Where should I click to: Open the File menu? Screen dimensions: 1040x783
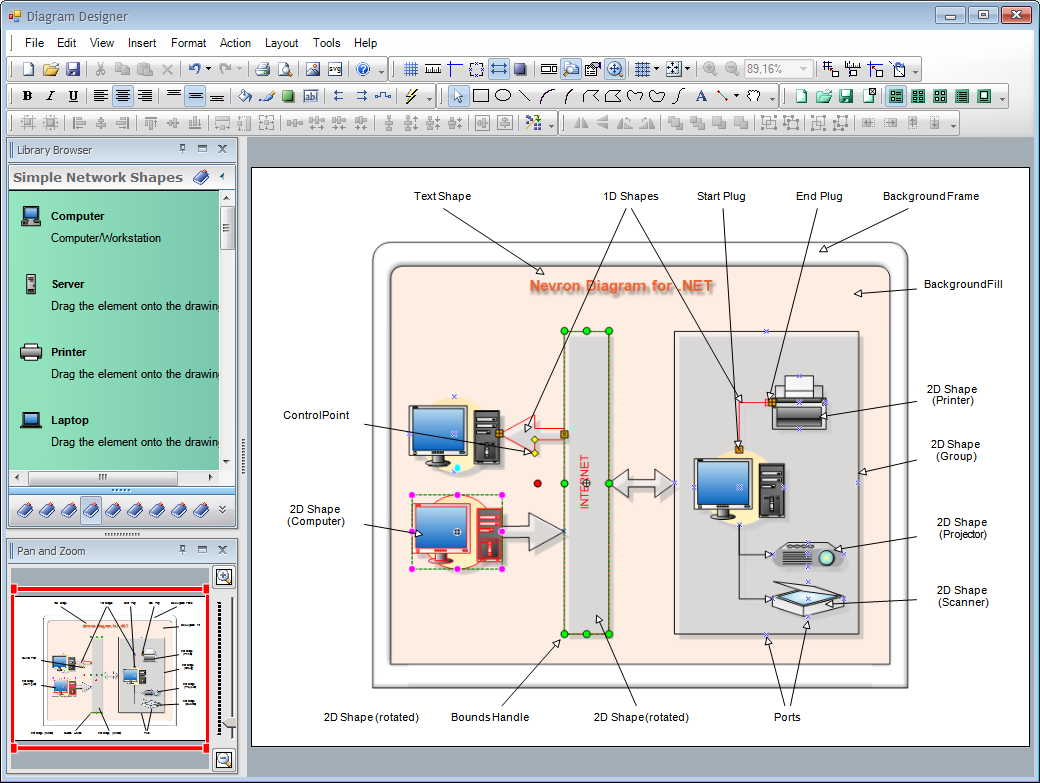coord(34,43)
